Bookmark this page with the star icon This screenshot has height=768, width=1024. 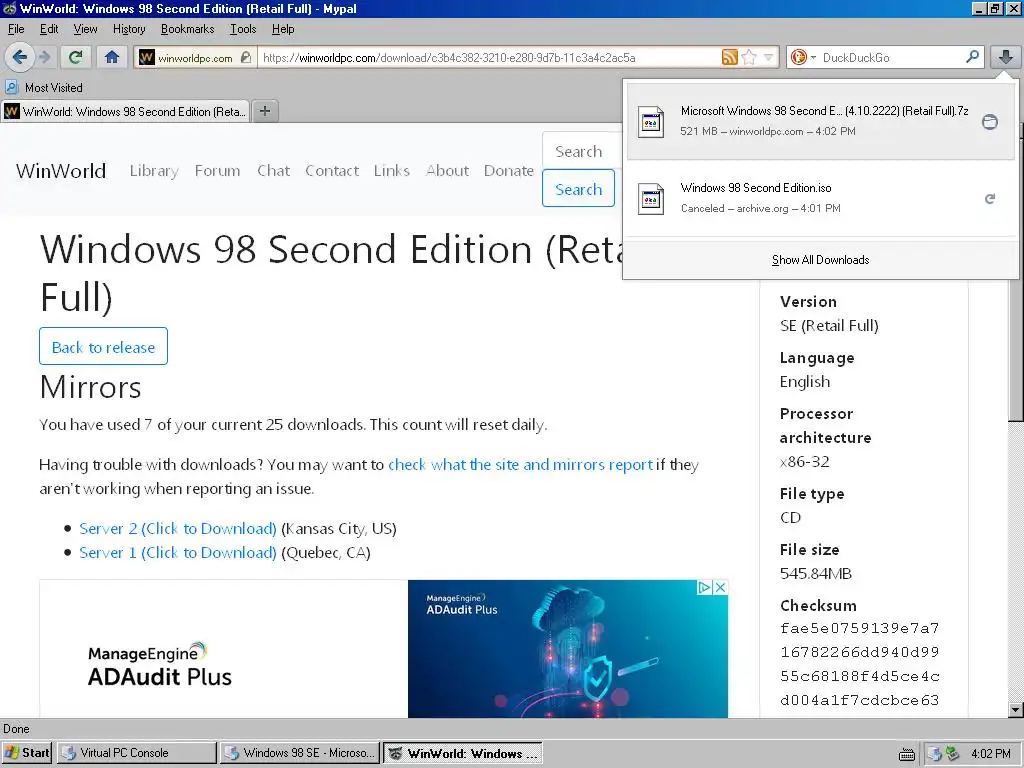point(749,57)
